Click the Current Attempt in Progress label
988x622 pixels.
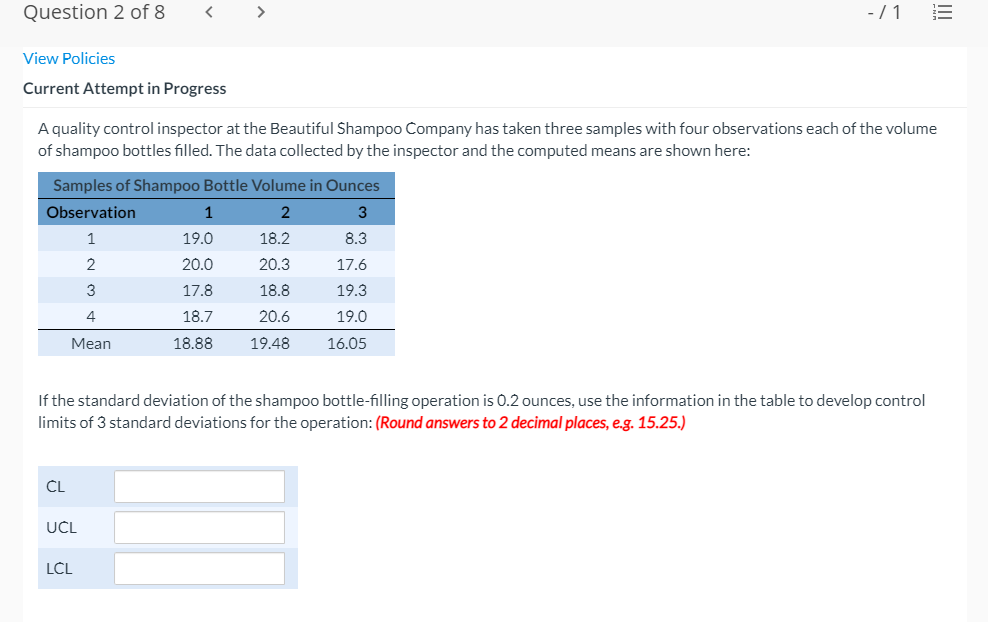[x=125, y=88]
